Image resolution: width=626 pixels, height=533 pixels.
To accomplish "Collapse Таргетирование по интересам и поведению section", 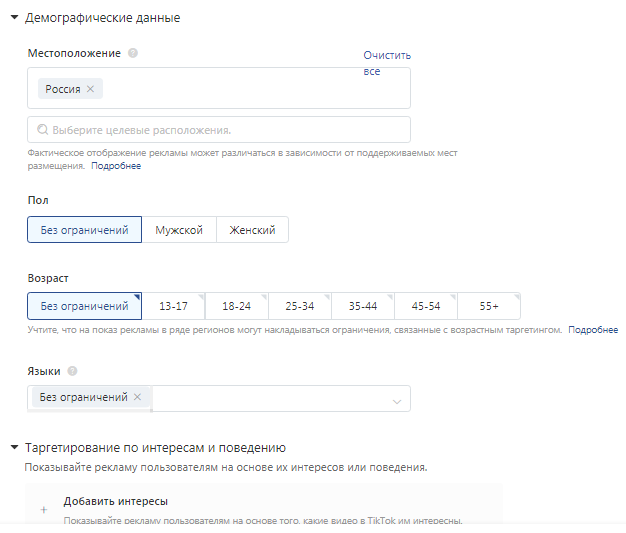I will click(x=14, y=447).
